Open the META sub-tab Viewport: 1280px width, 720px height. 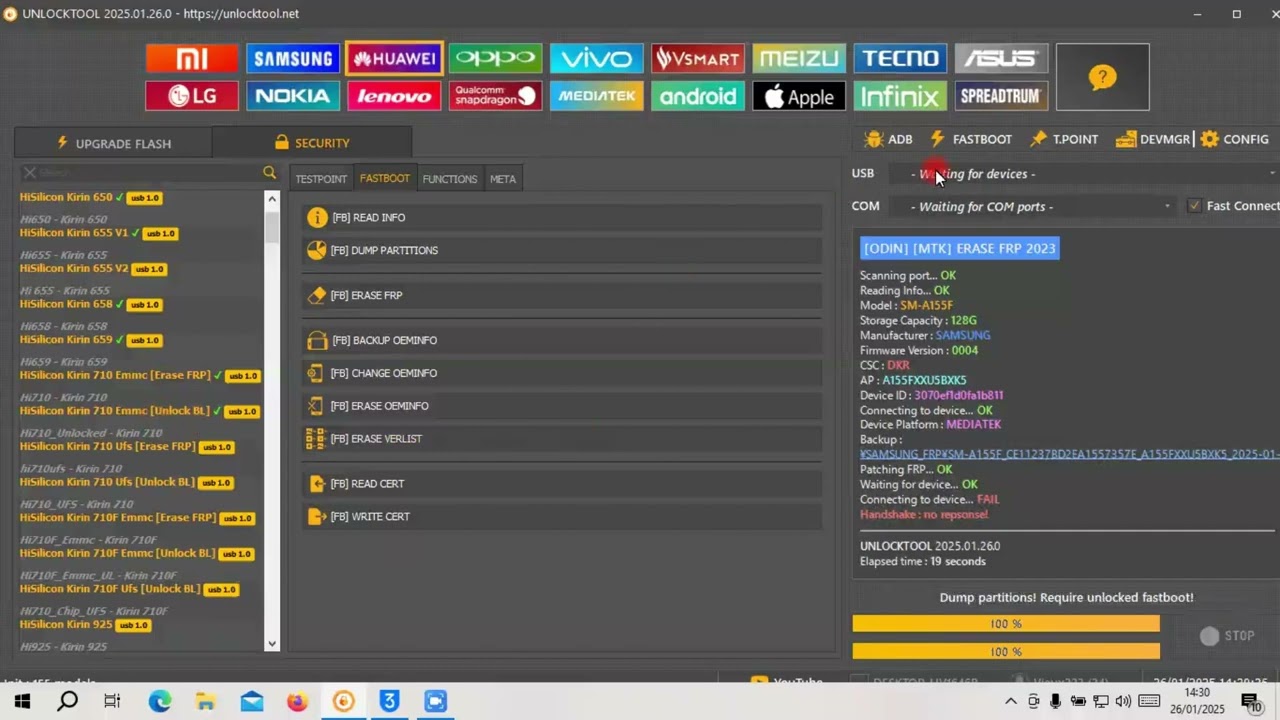pyautogui.click(x=503, y=179)
